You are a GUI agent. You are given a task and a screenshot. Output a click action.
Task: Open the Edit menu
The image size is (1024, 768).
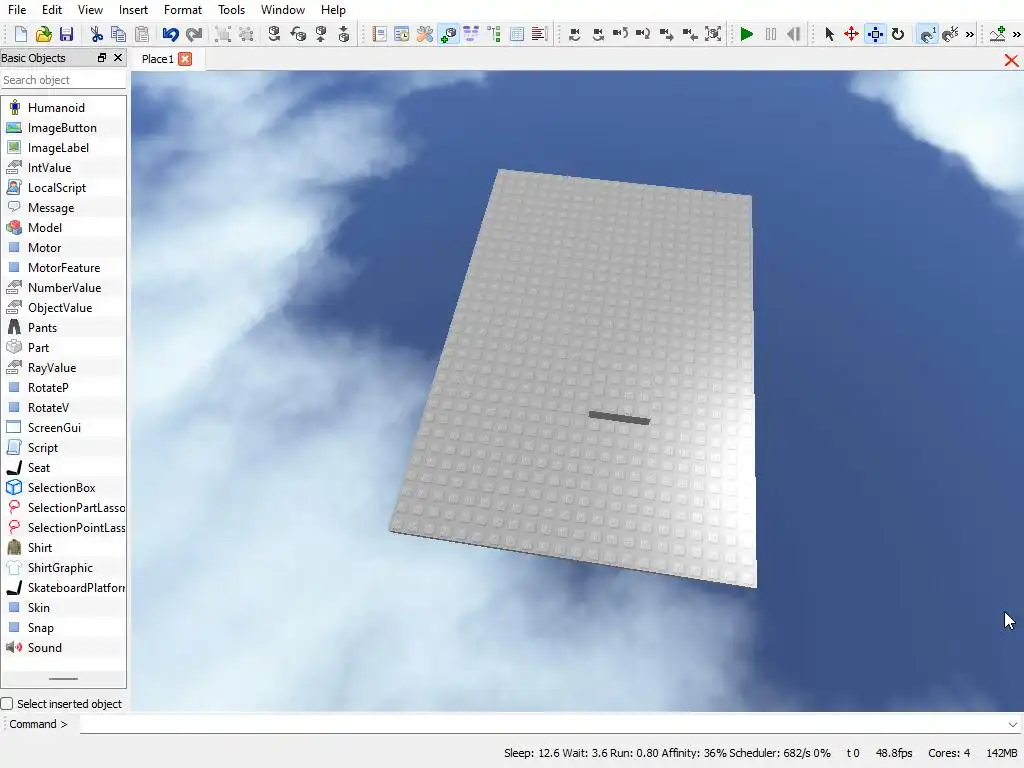[x=52, y=10]
